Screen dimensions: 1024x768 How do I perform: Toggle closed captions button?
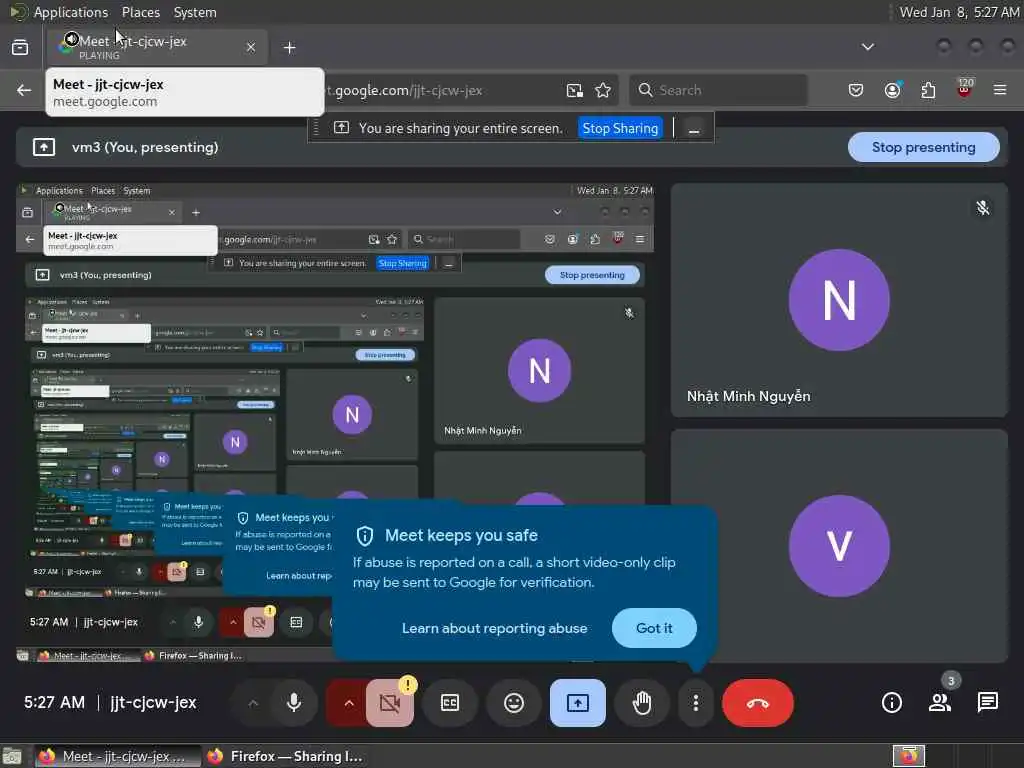450,703
